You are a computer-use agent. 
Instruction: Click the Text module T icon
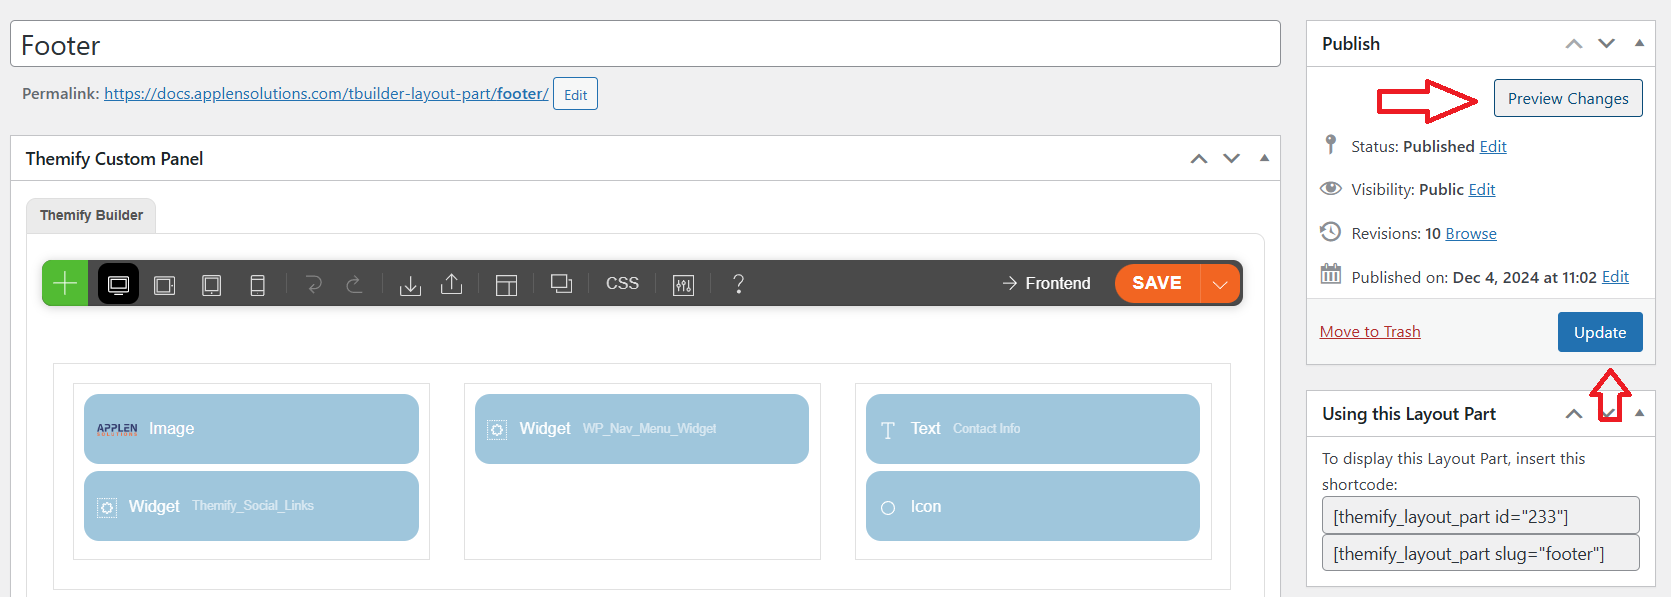(888, 430)
